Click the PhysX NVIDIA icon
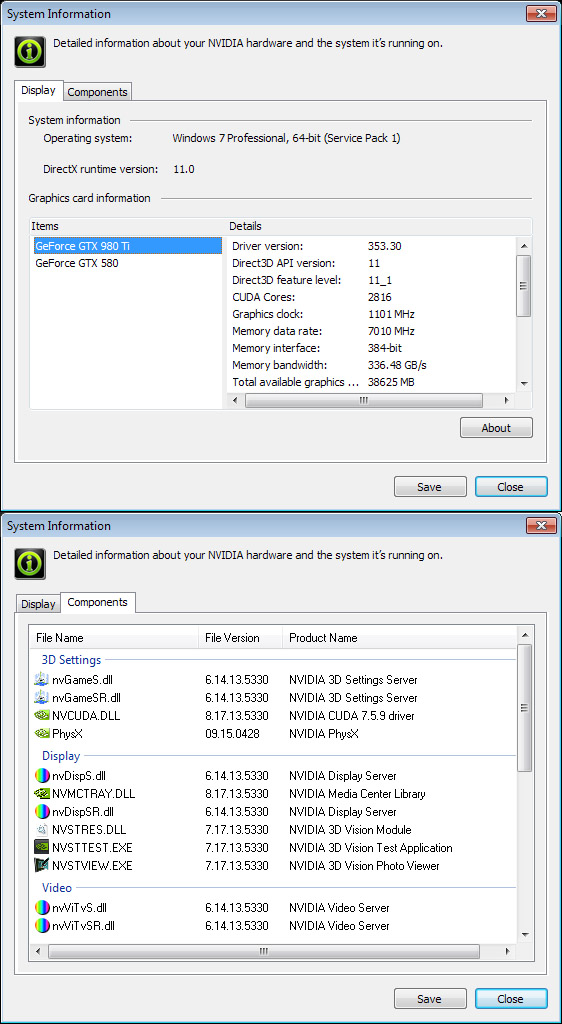This screenshot has height=1024, width=562. [x=42, y=733]
